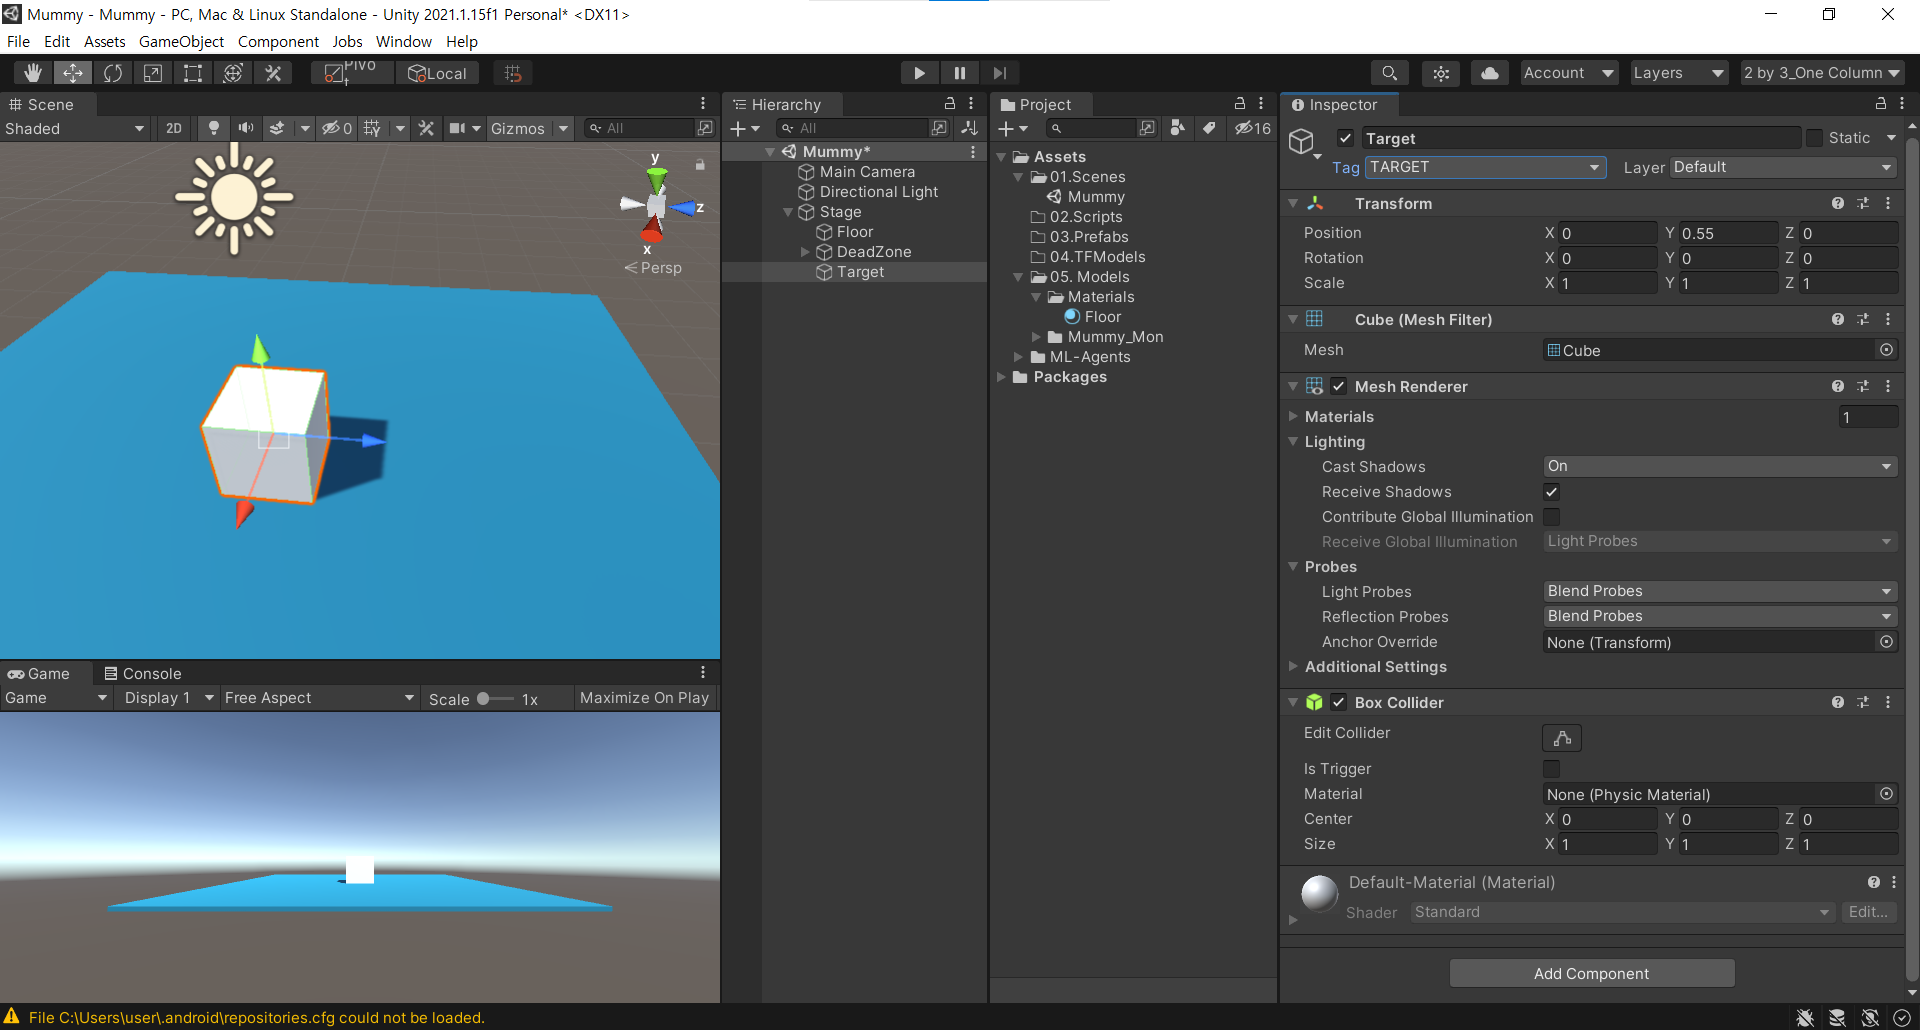Click the Scene orientation gizmo

(x=657, y=206)
